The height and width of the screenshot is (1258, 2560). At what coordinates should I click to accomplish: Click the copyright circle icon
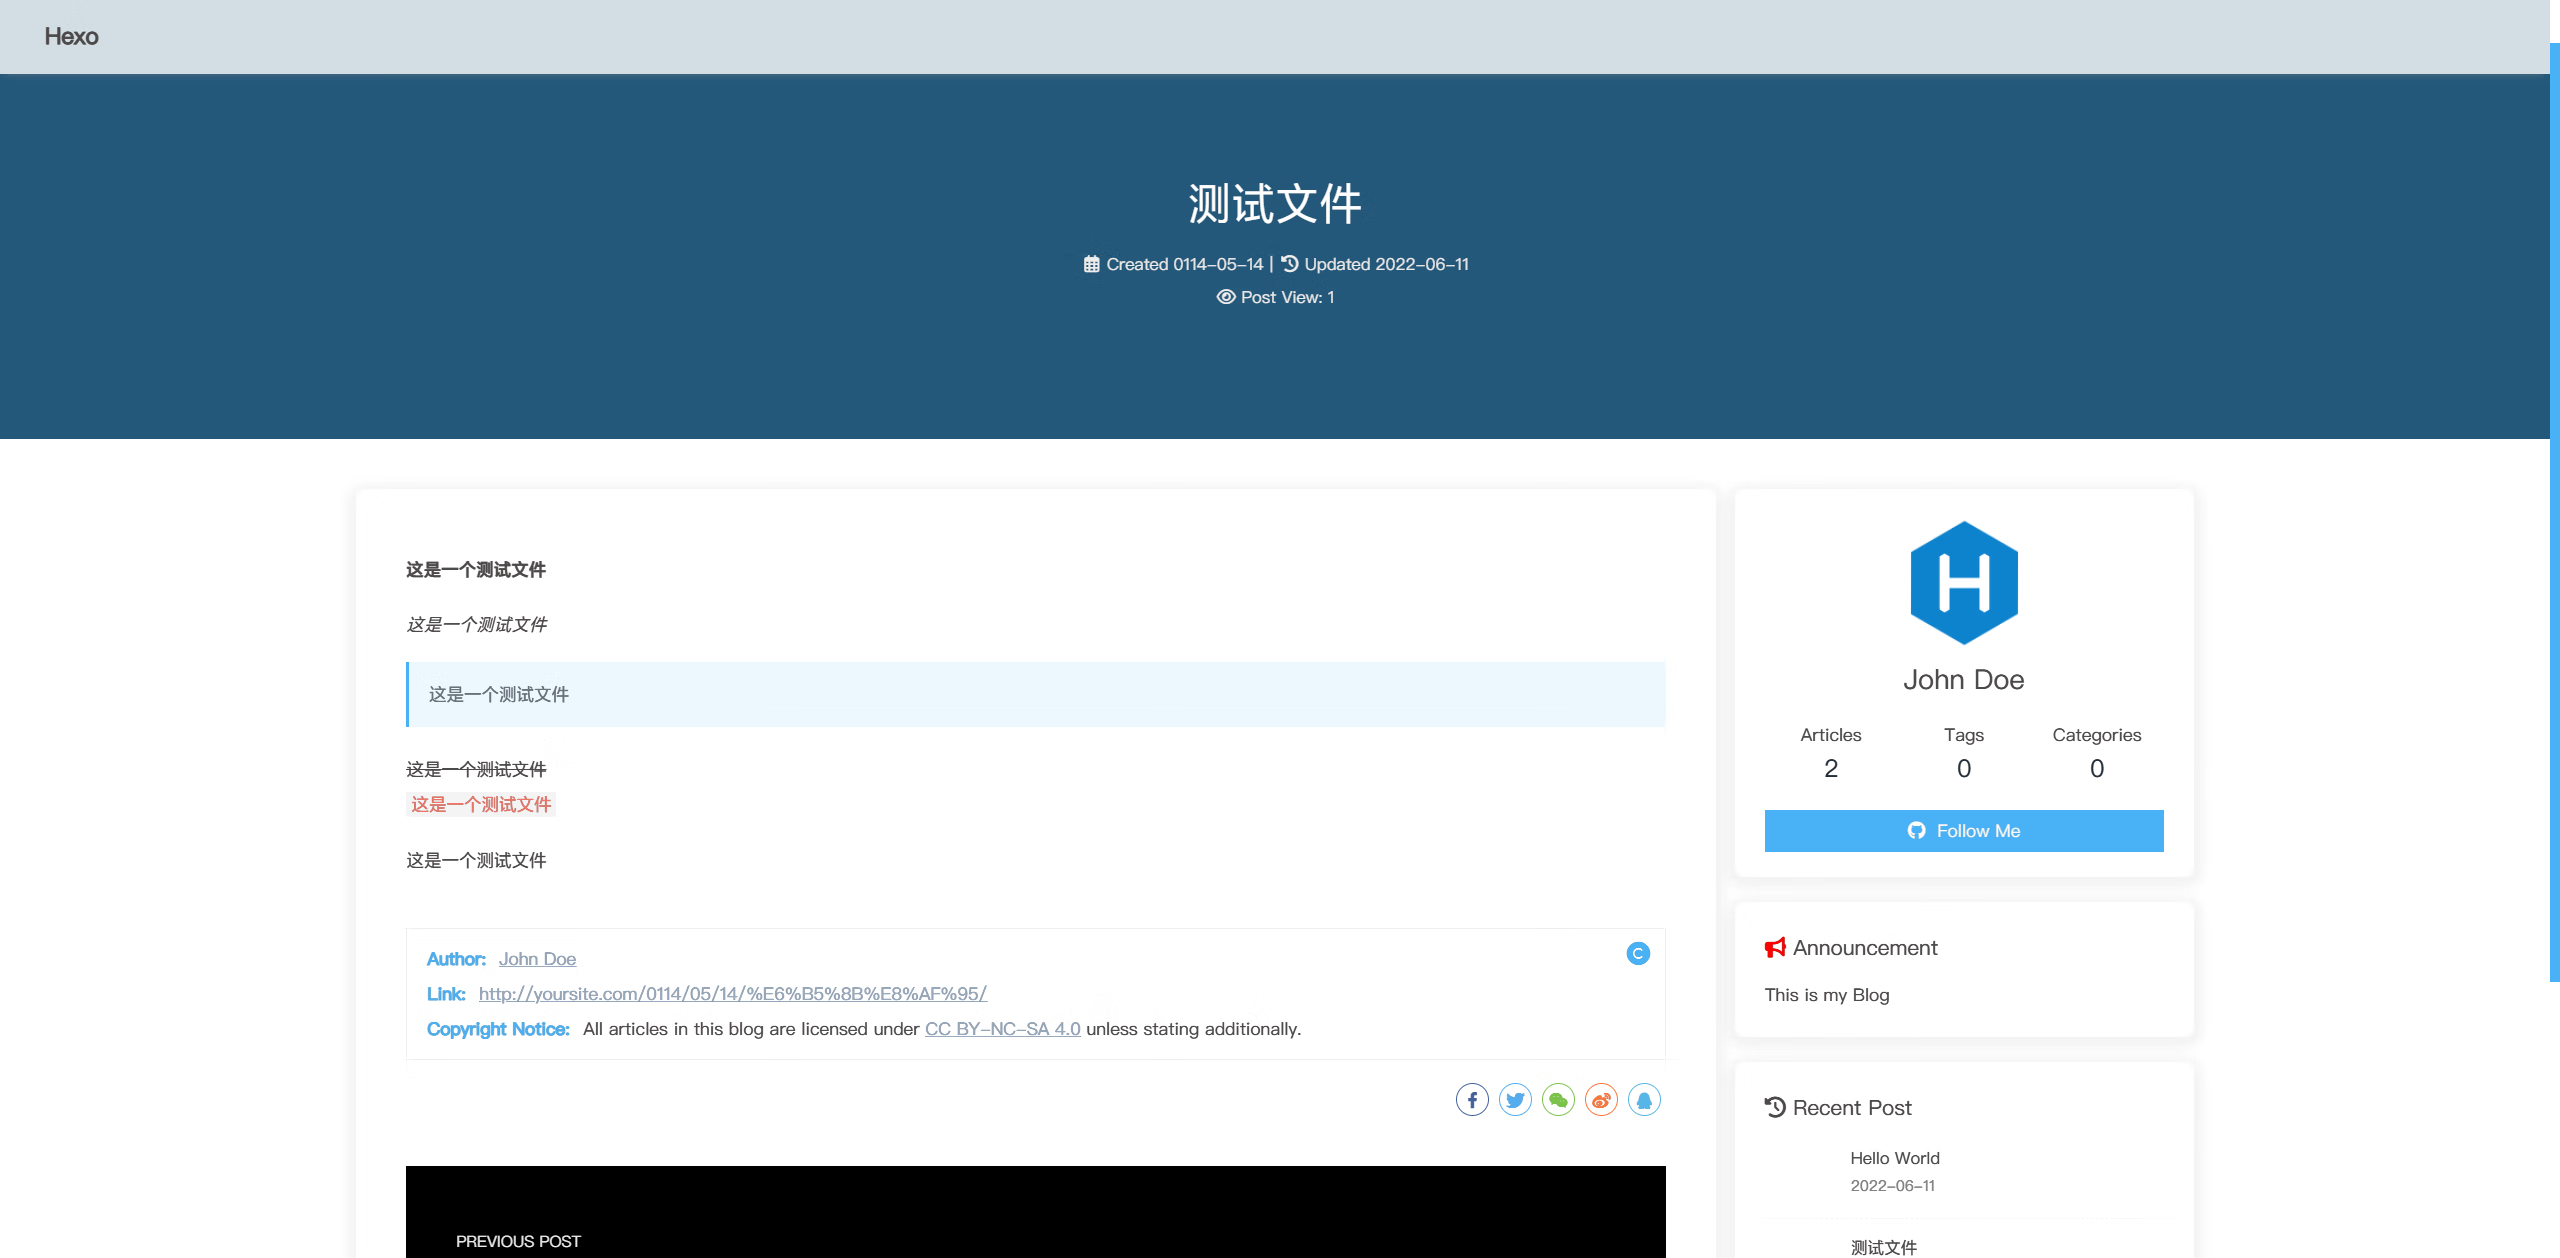point(1638,954)
